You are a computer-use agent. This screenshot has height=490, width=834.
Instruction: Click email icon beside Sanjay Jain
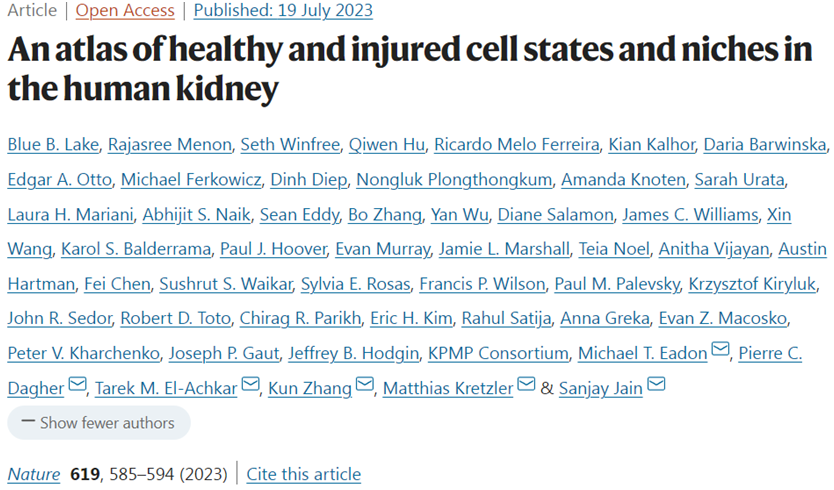coord(657,386)
